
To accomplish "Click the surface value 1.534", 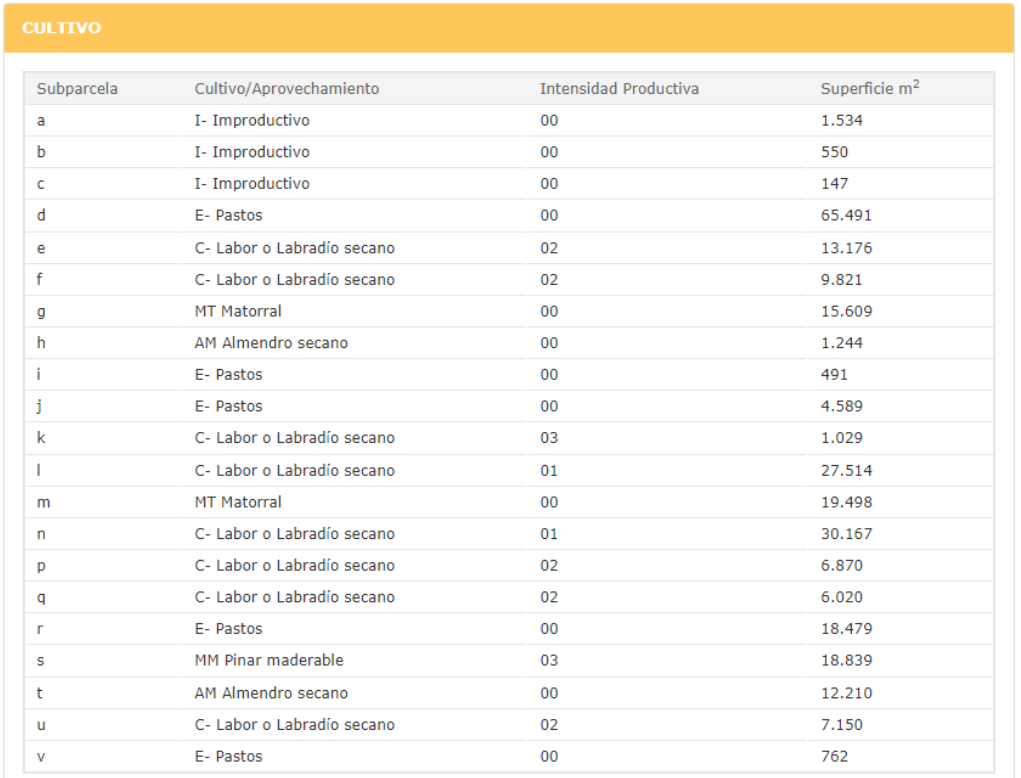I will [x=841, y=121].
